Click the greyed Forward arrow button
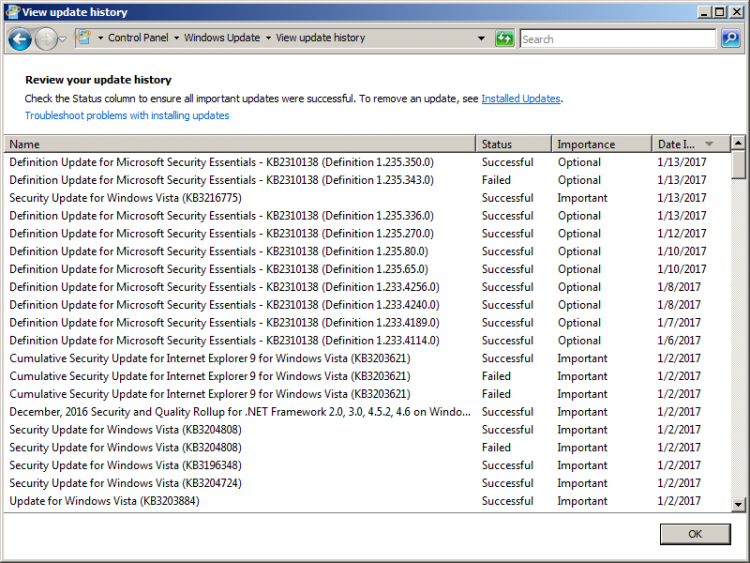Viewport: 750px width, 563px height. pos(46,39)
